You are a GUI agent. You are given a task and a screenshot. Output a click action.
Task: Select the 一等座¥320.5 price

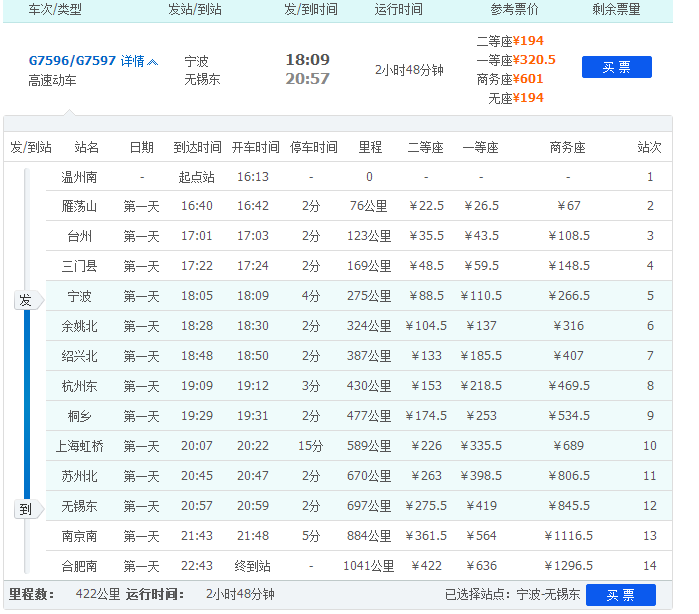516,60
